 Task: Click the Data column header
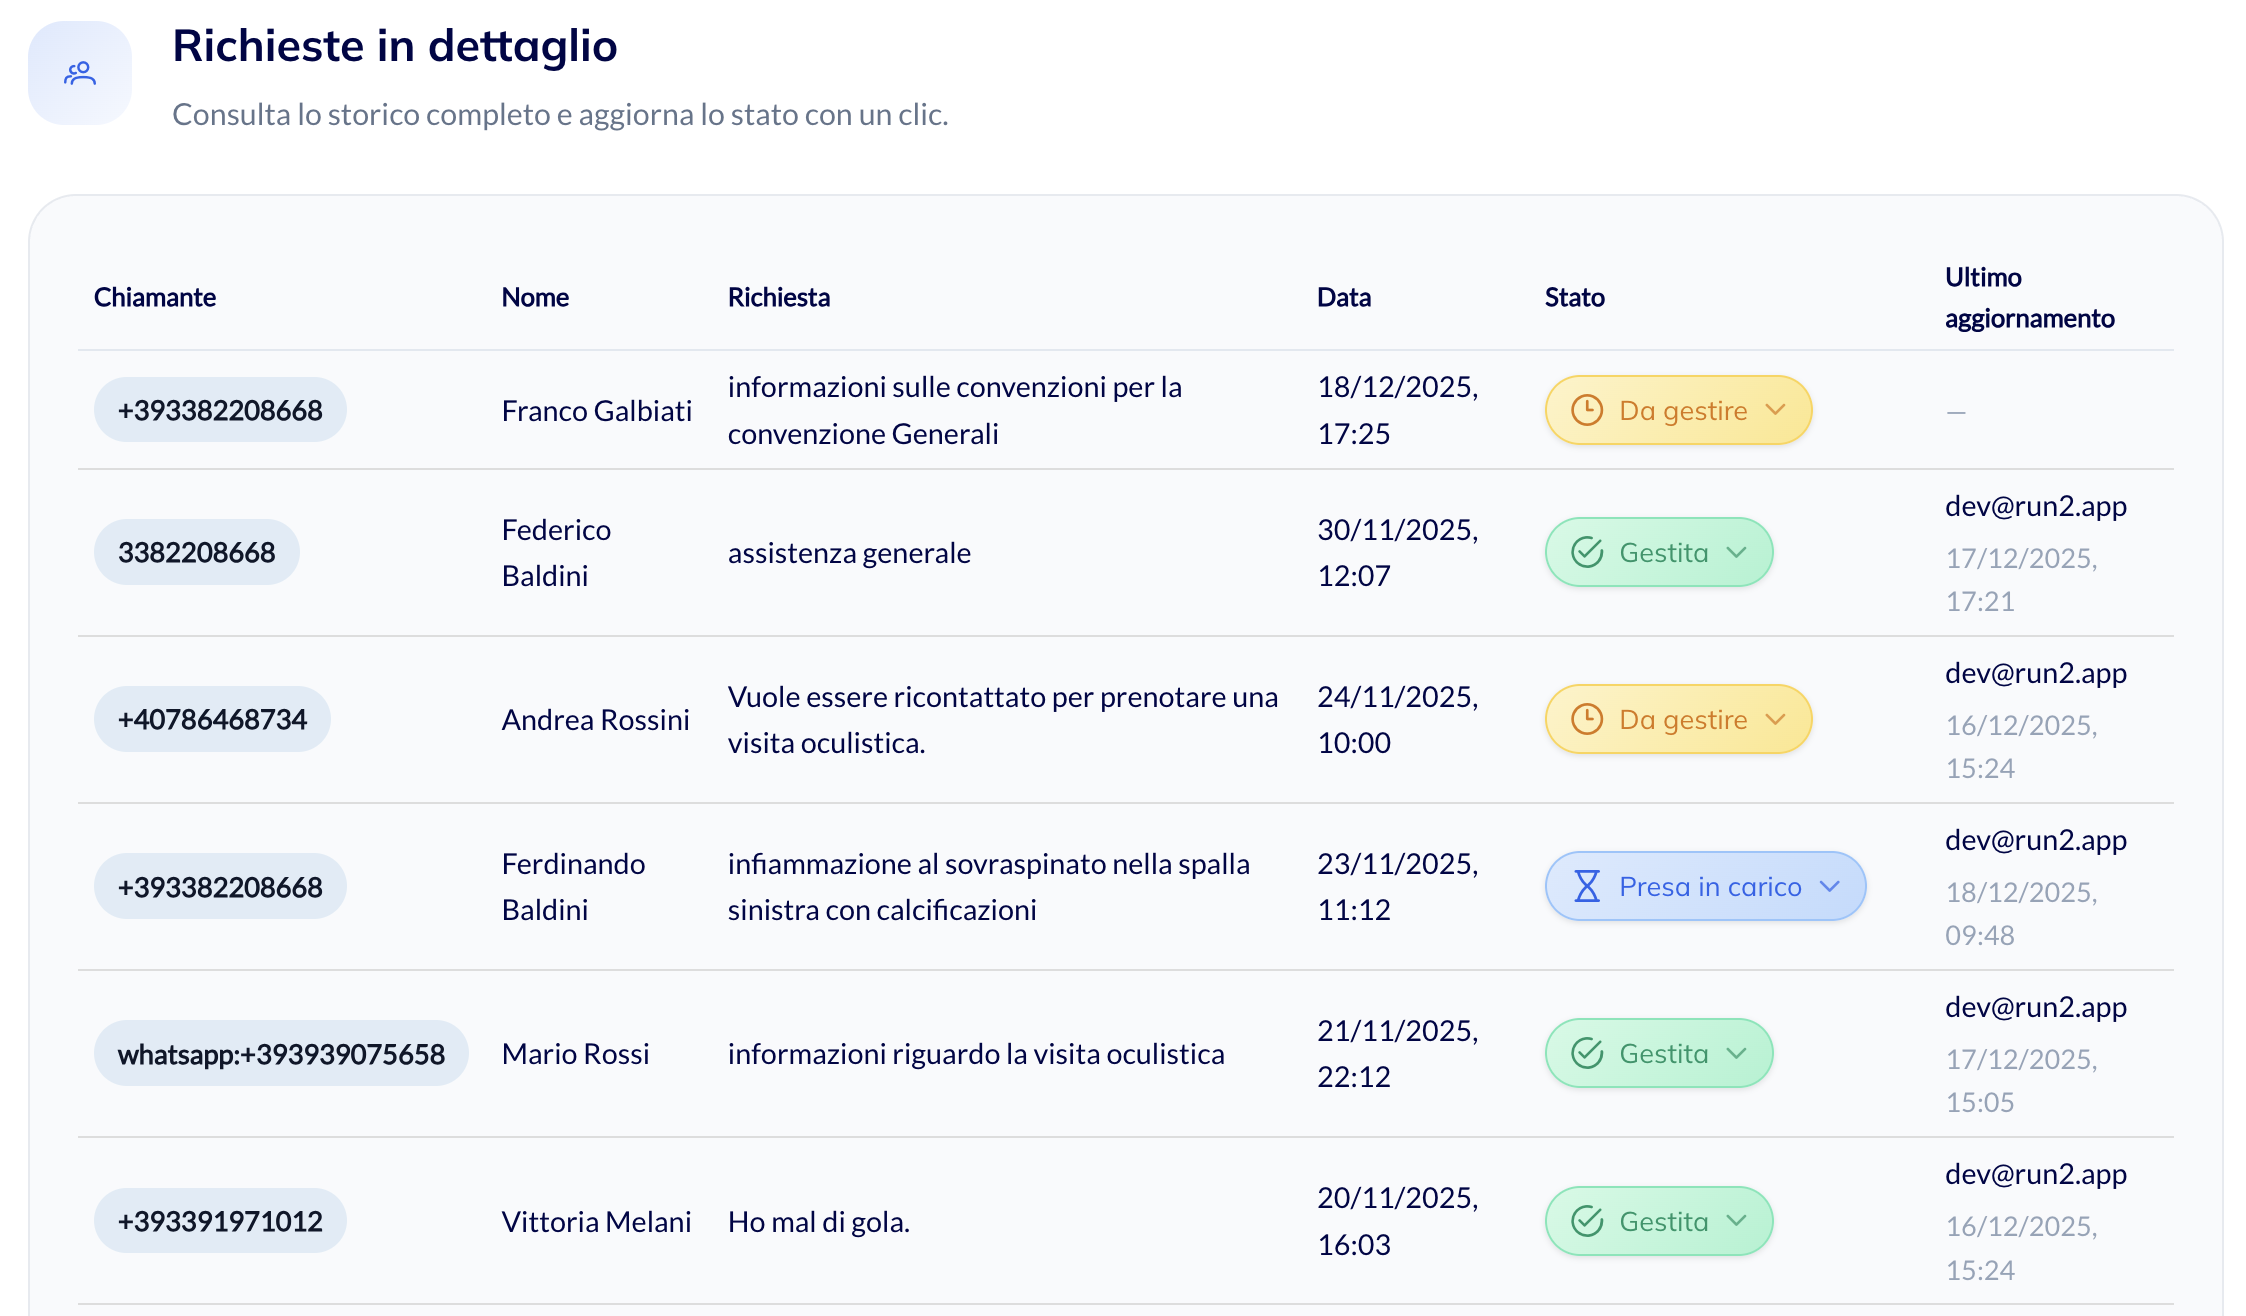point(1343,296)
